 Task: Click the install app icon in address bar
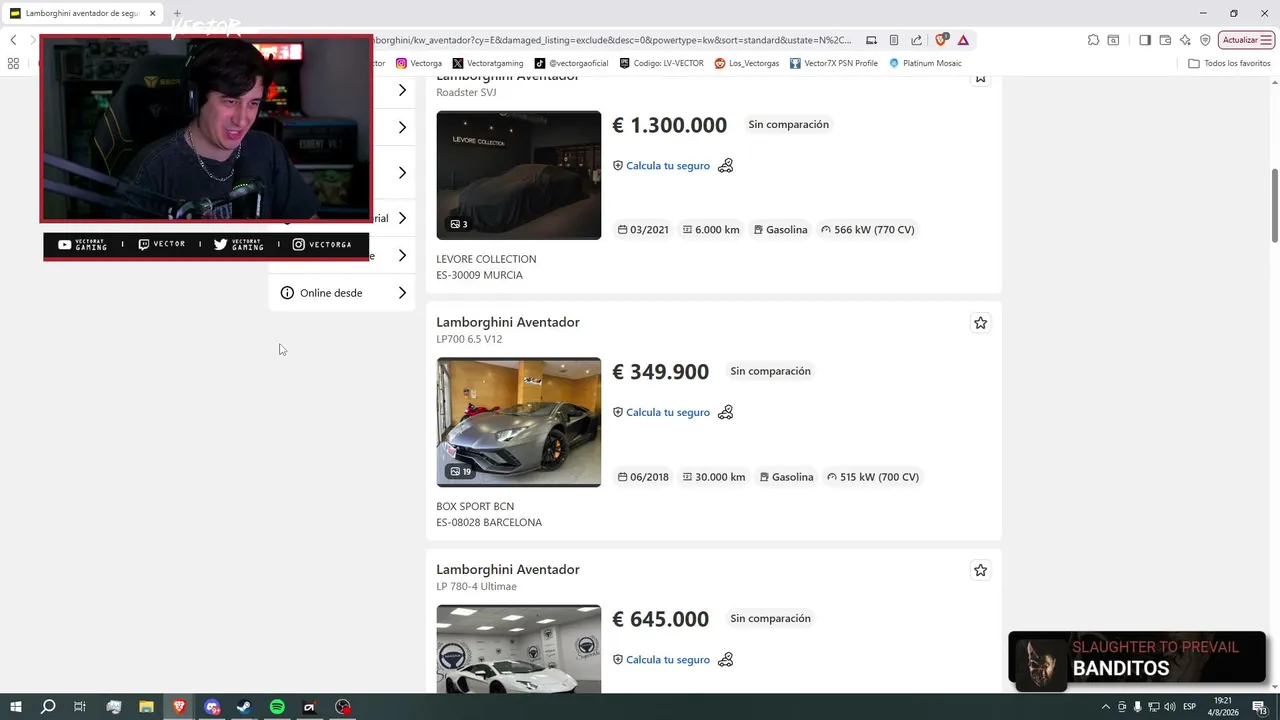pos(872,40)
